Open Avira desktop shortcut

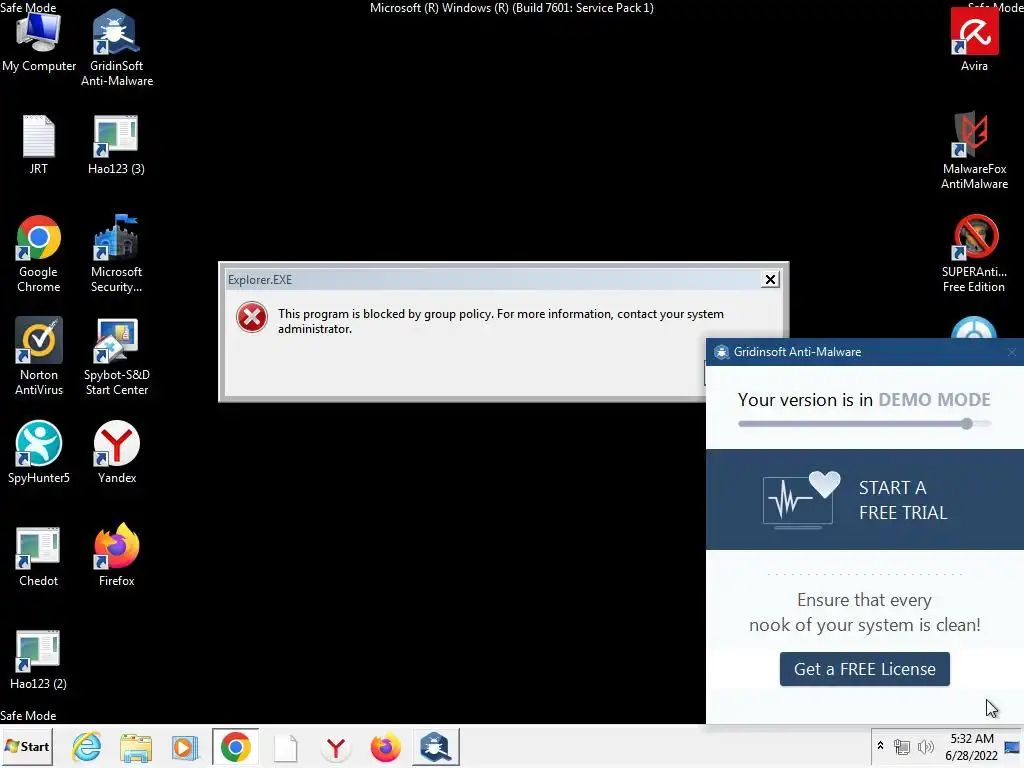pos(974,40)
